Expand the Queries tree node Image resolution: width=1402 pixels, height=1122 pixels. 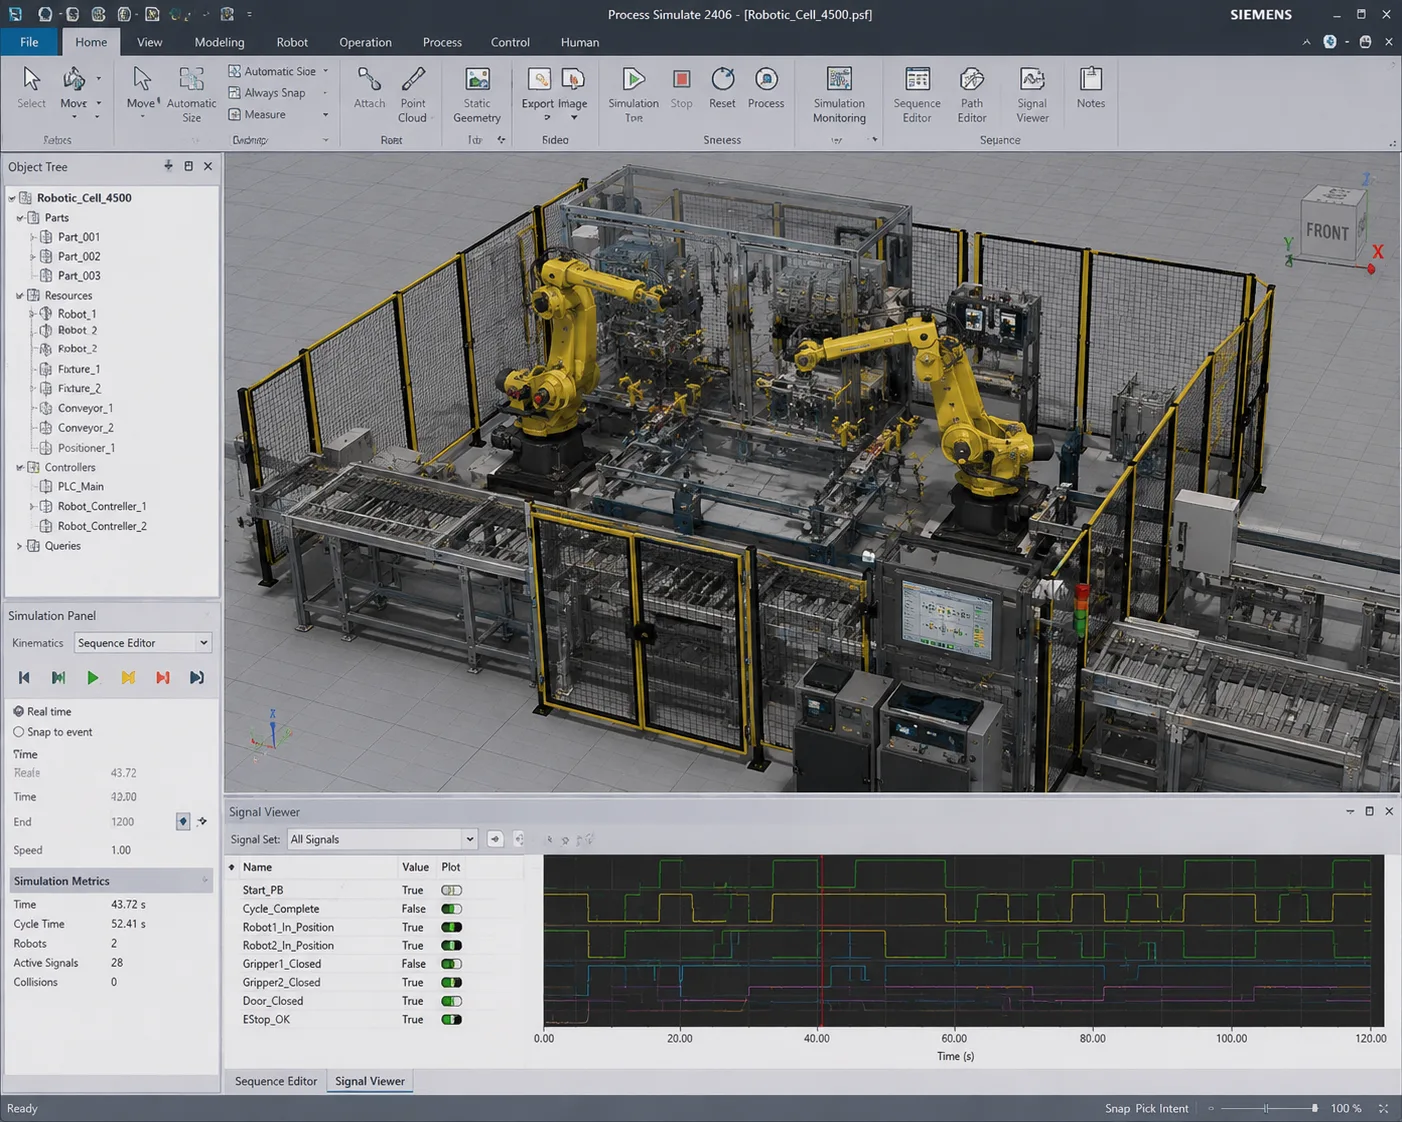tap(20, 546)
